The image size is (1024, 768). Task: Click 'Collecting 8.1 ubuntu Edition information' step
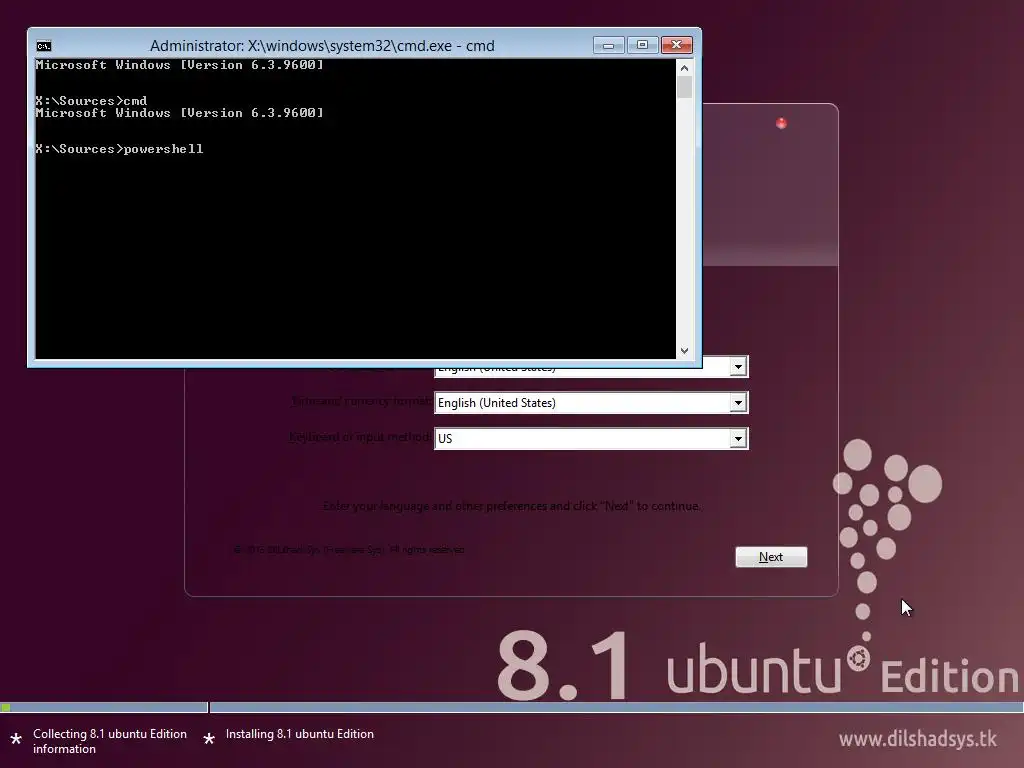[x=110, y=741]
